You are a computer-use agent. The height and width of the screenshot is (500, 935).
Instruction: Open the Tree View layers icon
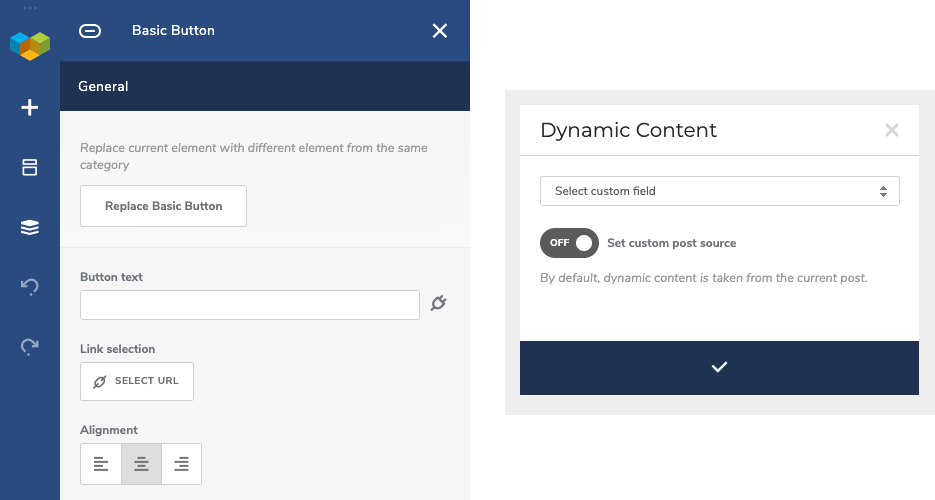[x=30, y=227]
